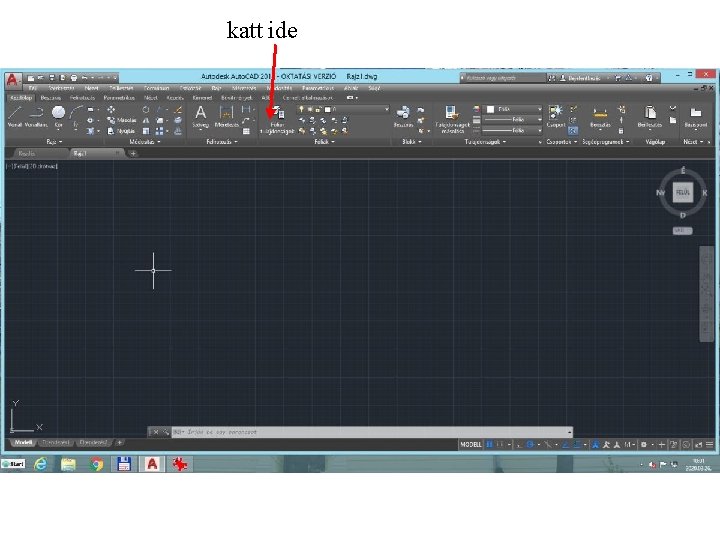Image resolution: width=720 pixels, height=540 pixels.
Task: Open the lineweight dropdown set to Fólia
Action: [x=514, y=120]
